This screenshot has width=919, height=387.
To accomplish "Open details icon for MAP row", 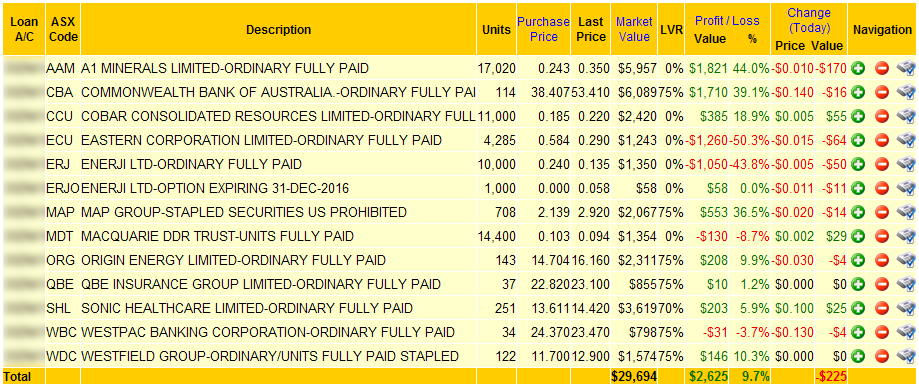I will click(906, 212).
